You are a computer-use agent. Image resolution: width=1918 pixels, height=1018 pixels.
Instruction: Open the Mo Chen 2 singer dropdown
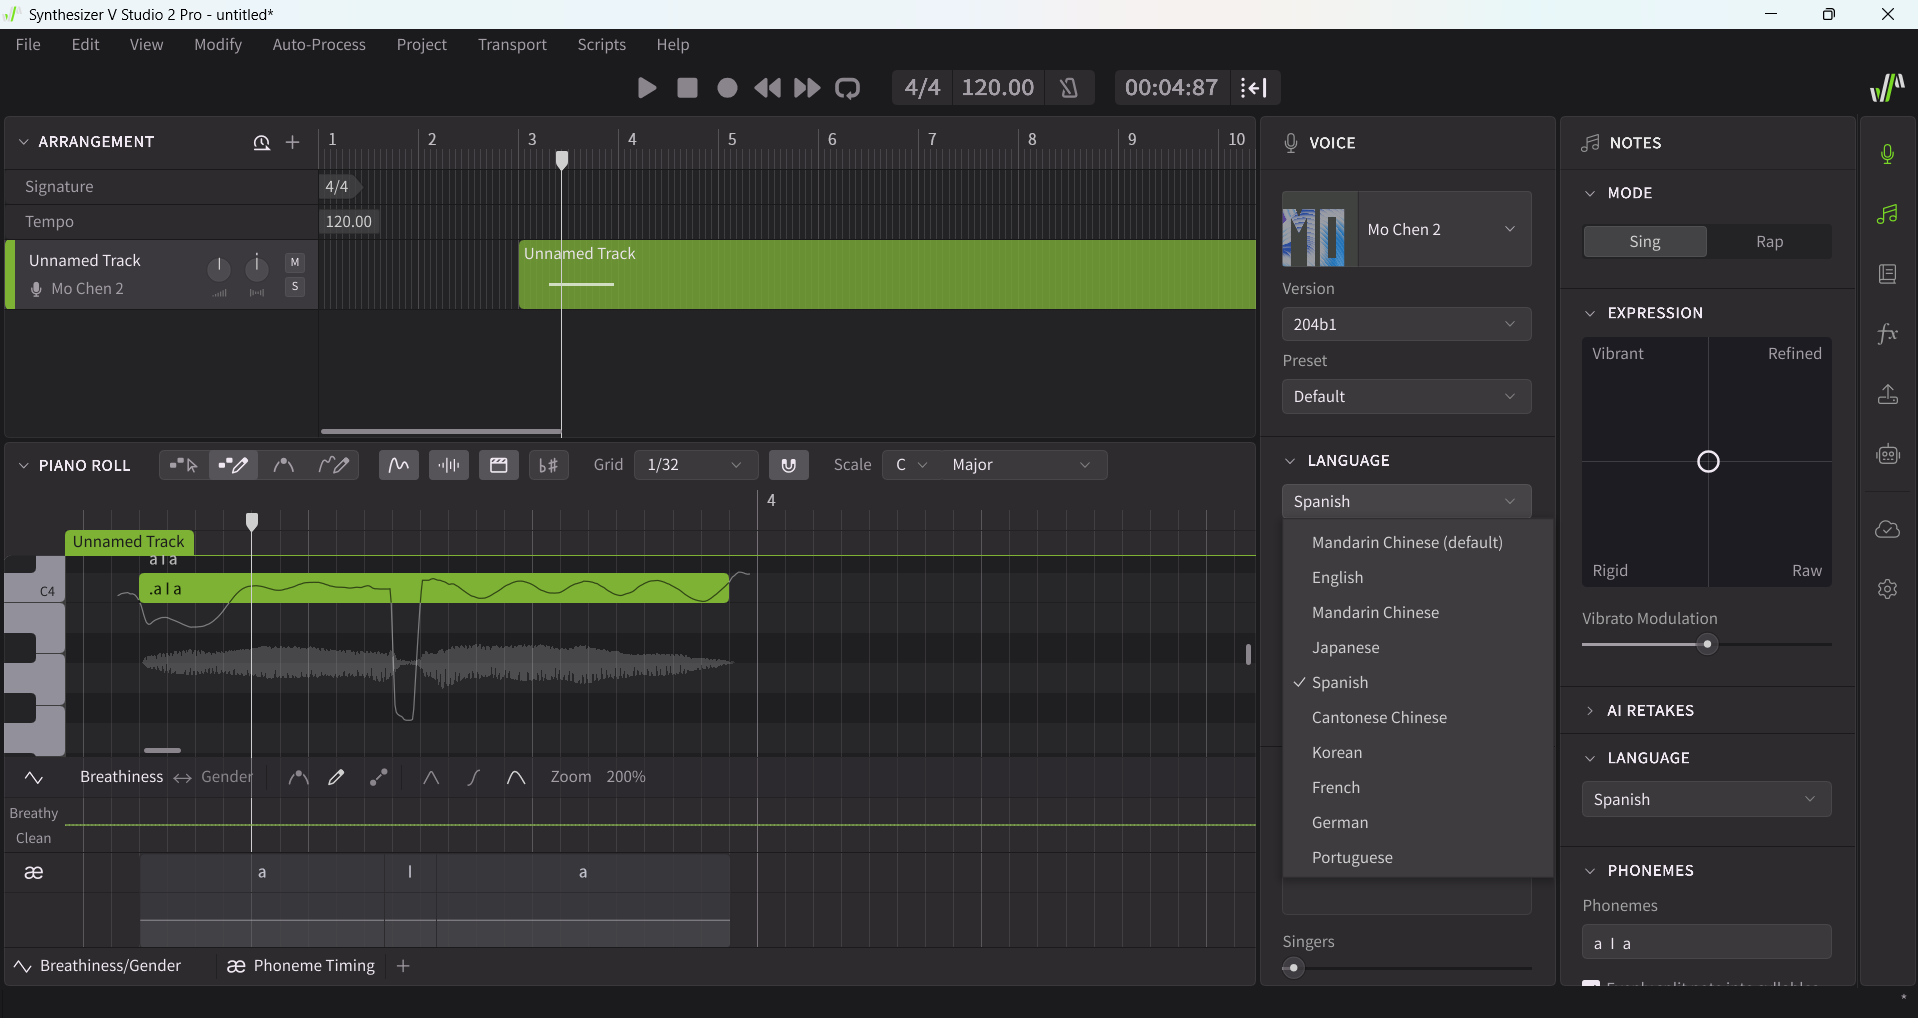coord(1443,229)
